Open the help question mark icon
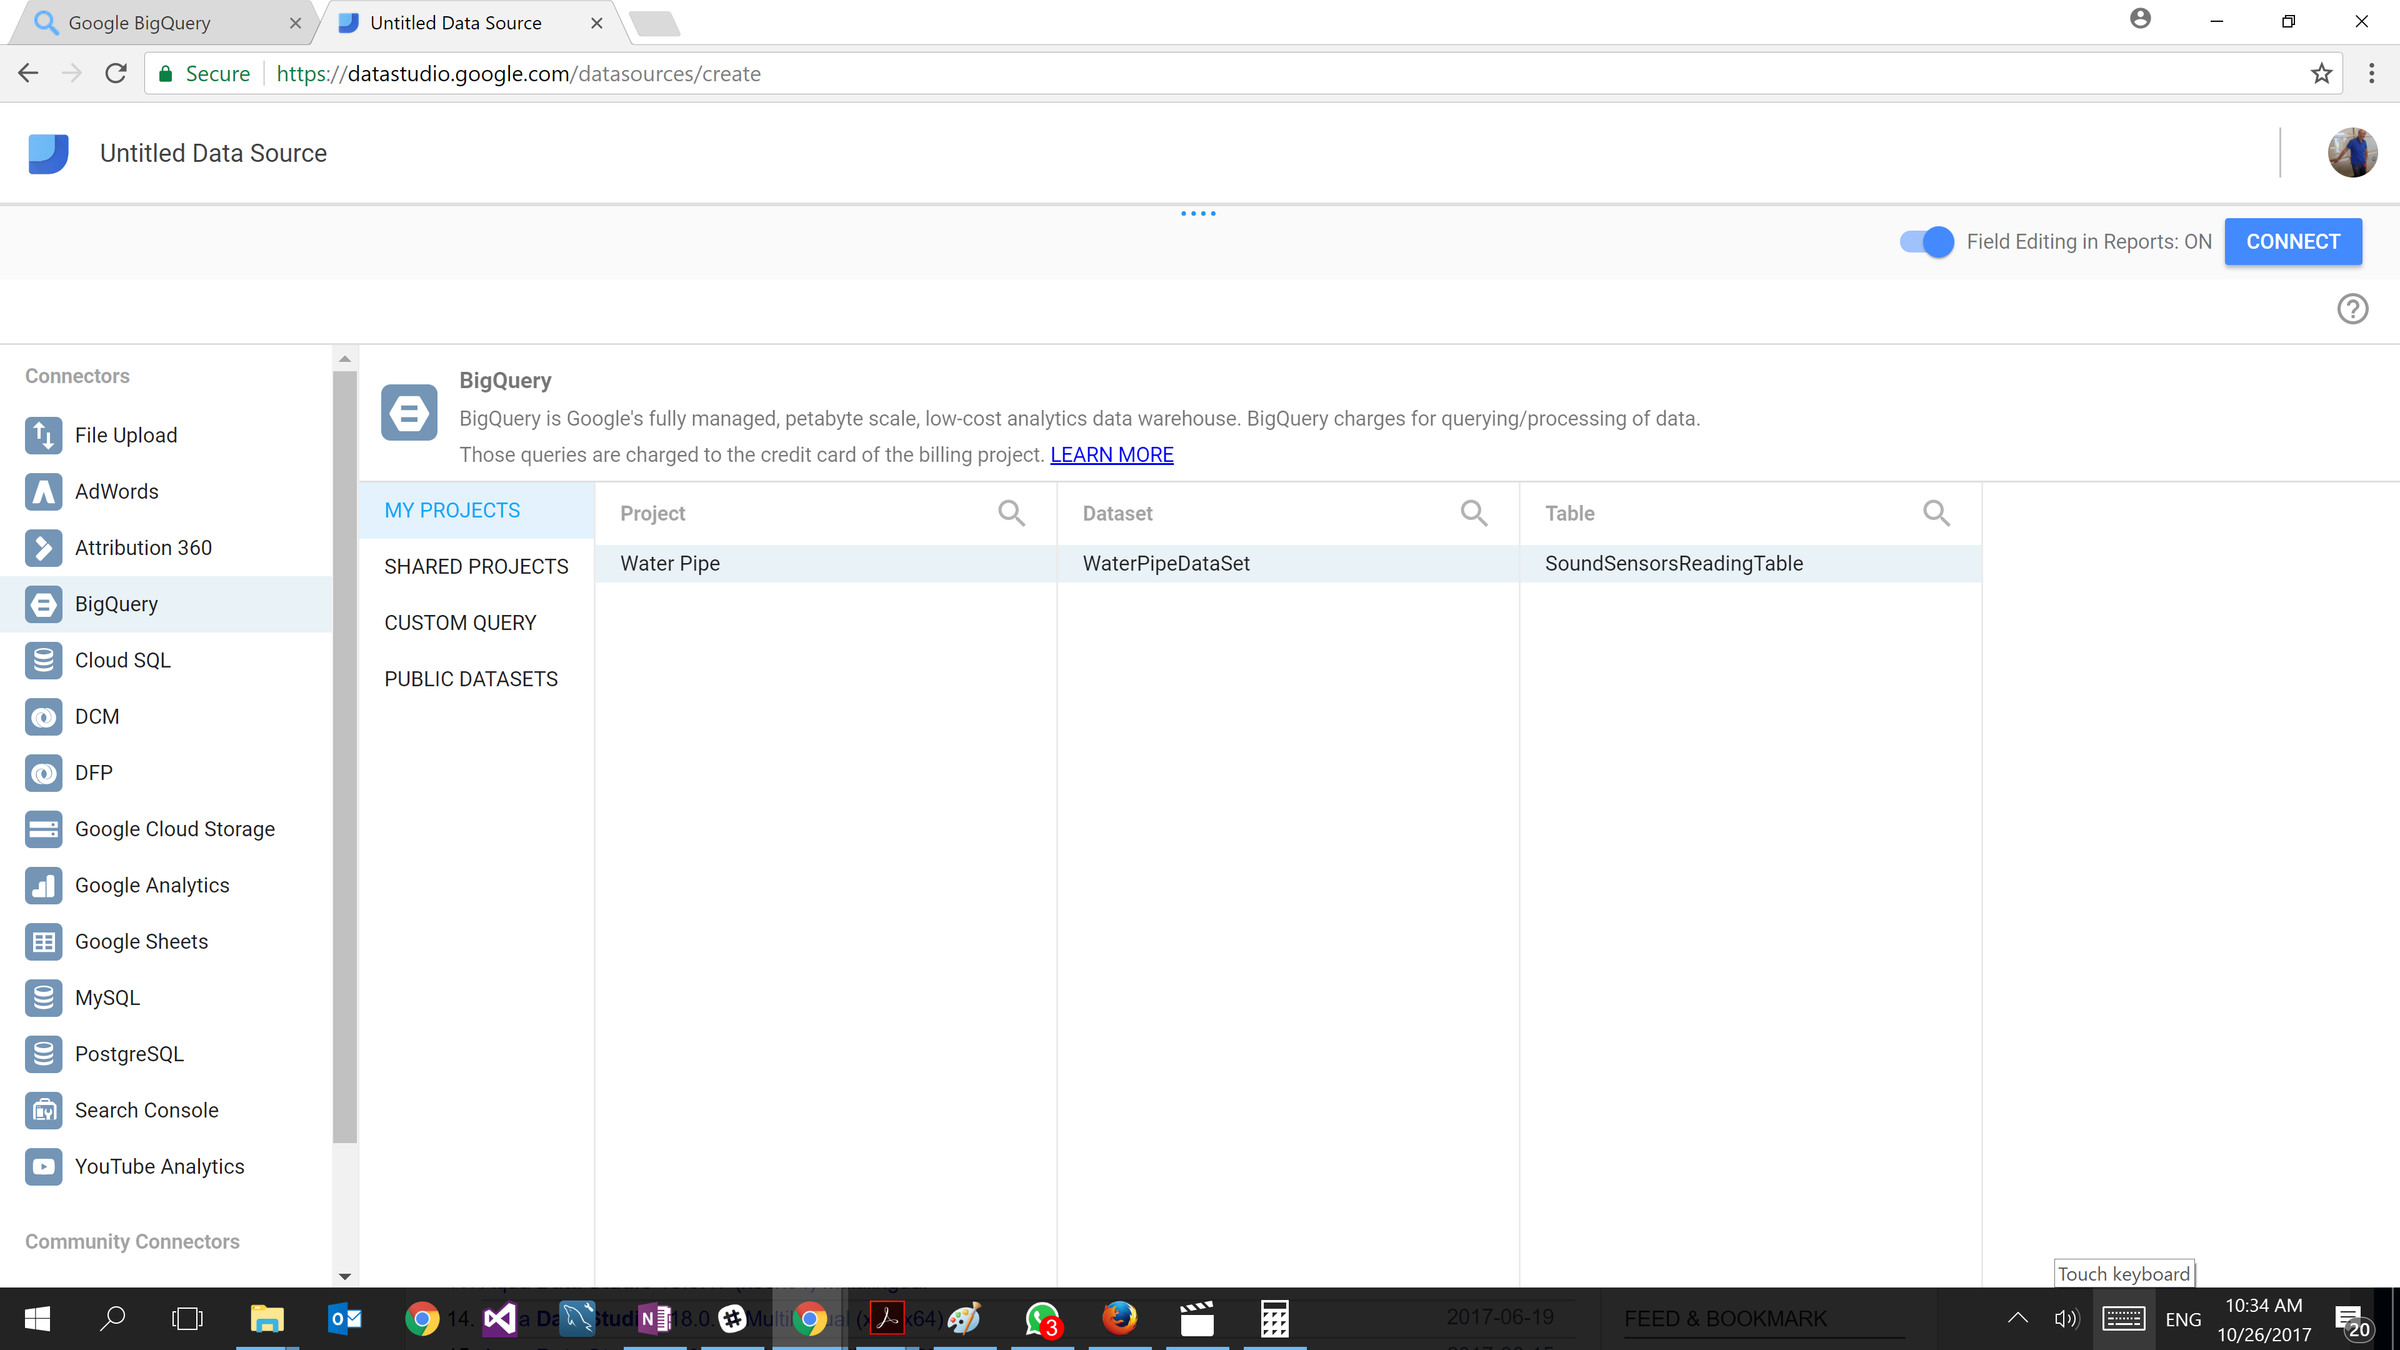The image size is (2400, 1350). (x=2352, y=309)
